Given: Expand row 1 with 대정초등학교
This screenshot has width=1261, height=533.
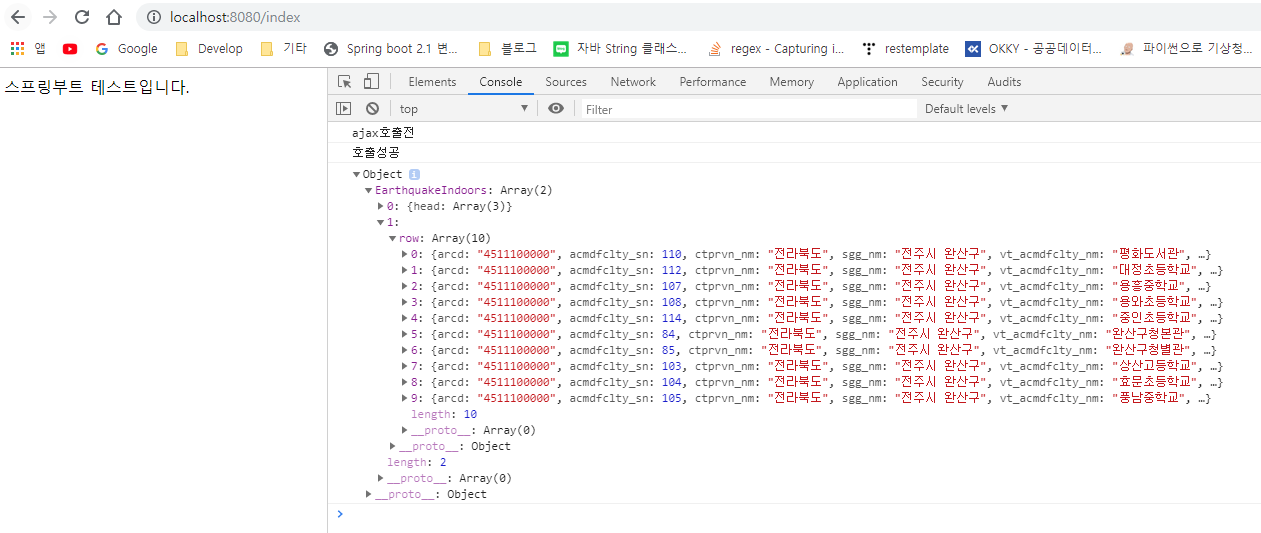Looking at the screenshot, I should [404, 270].
